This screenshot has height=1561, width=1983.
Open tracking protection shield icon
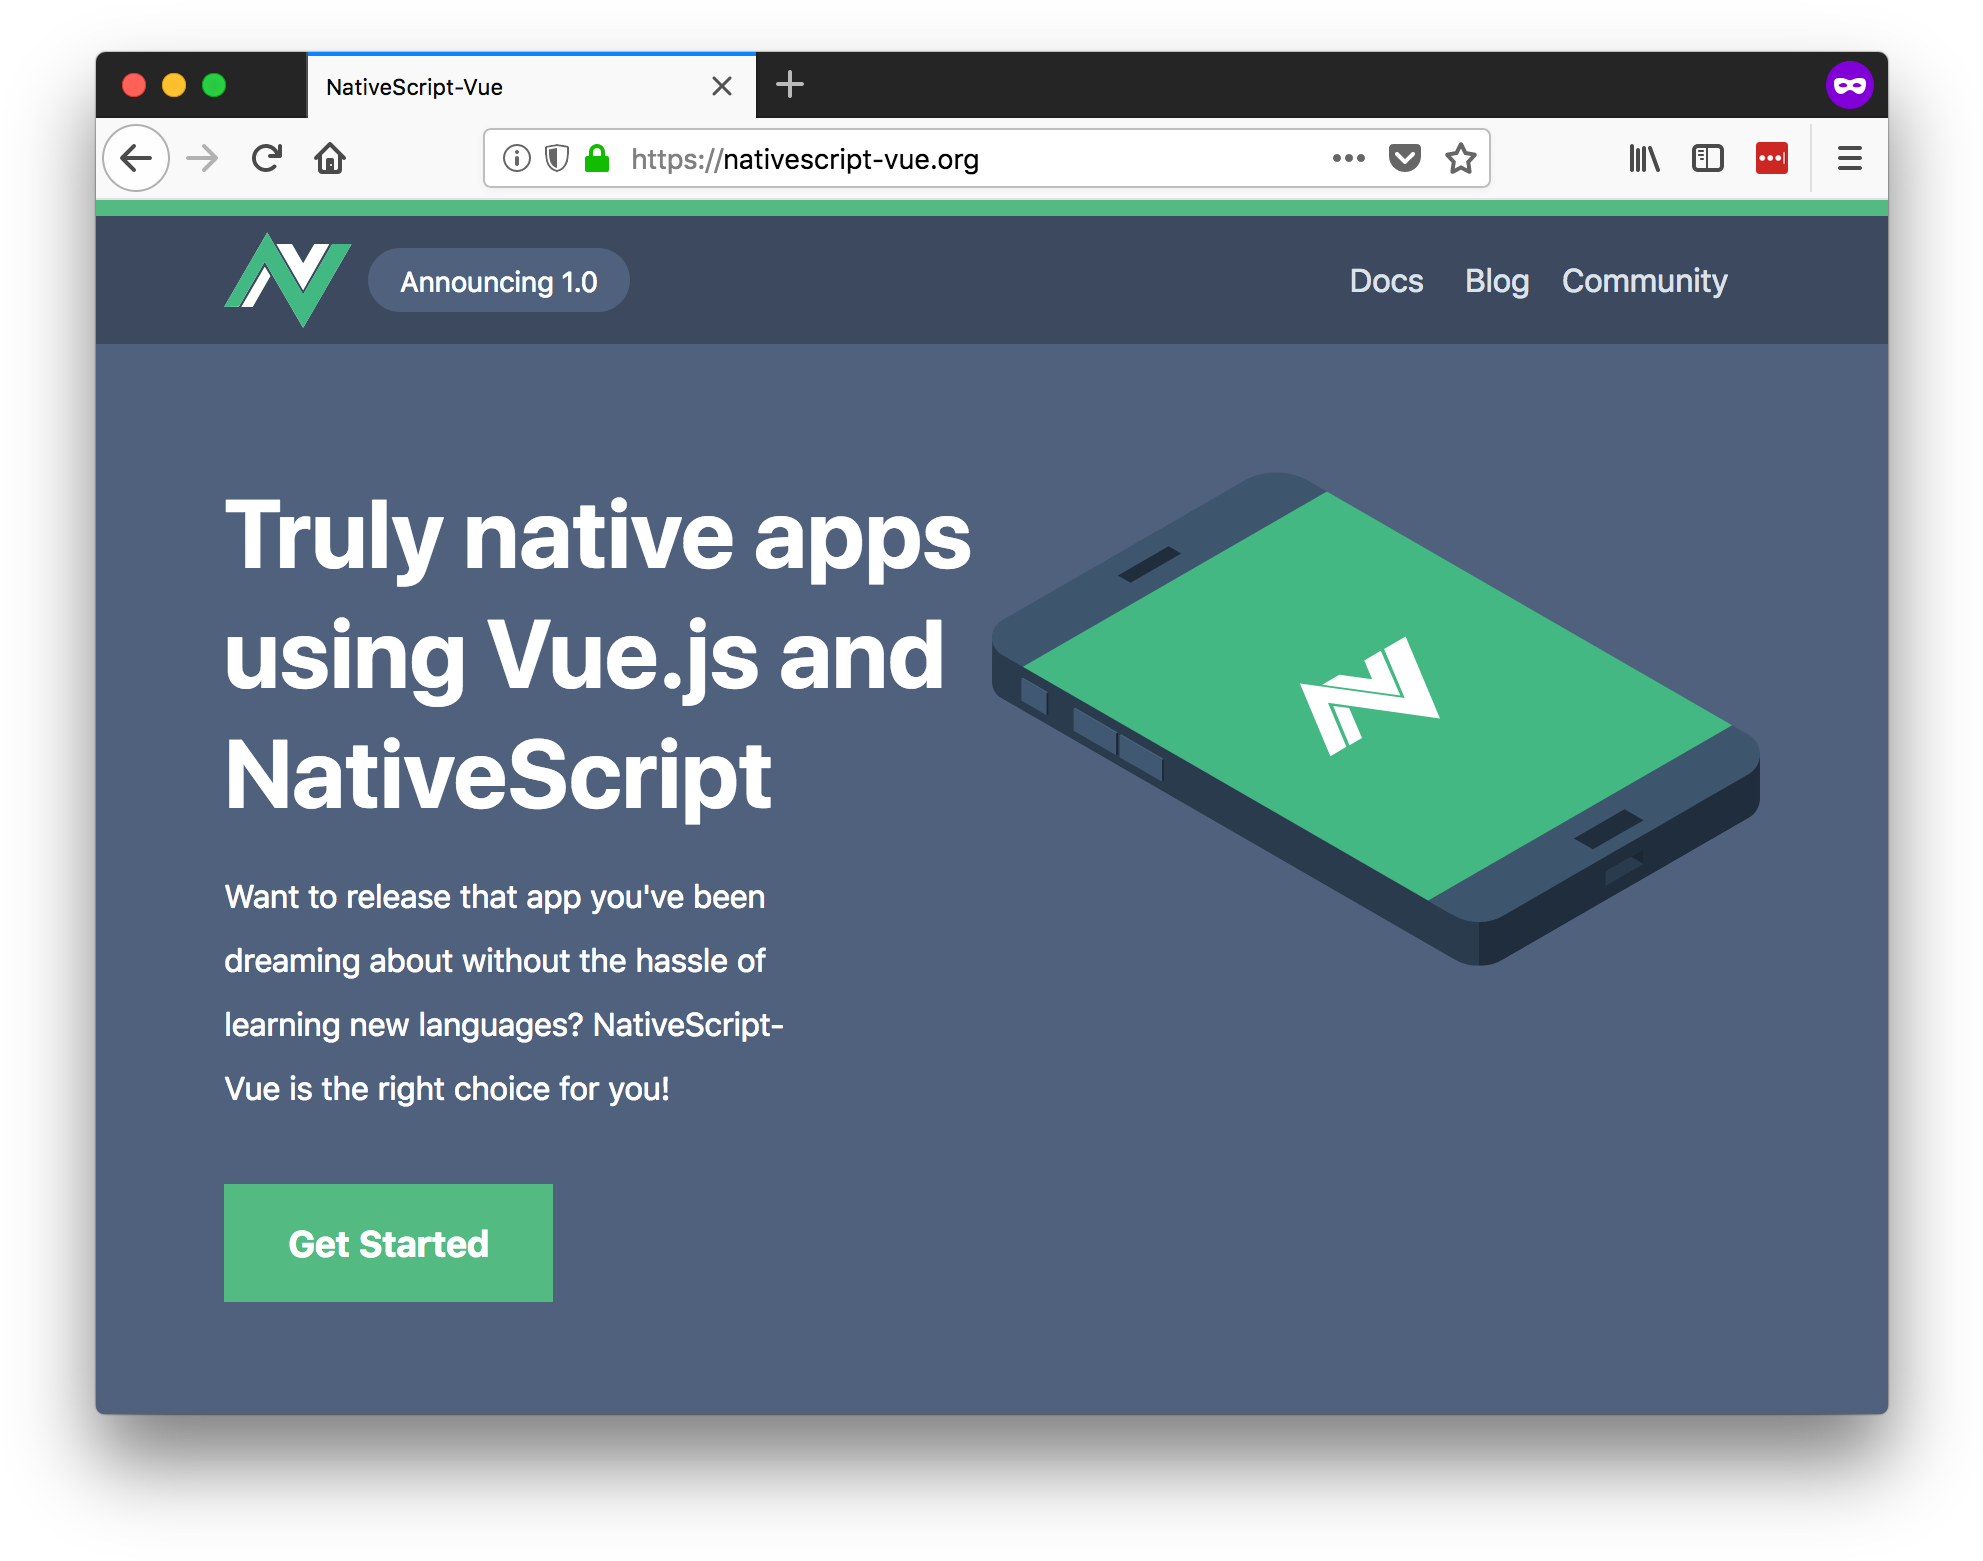tap(557, 158)
